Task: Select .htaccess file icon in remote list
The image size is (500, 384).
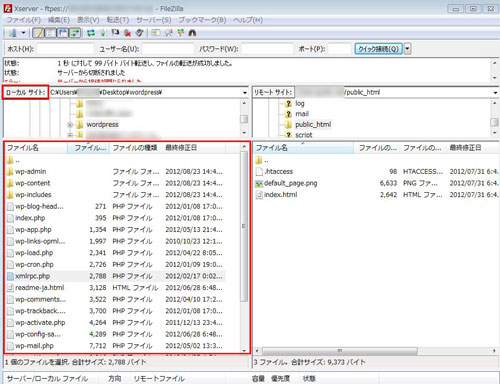Action: click(259, 172)
